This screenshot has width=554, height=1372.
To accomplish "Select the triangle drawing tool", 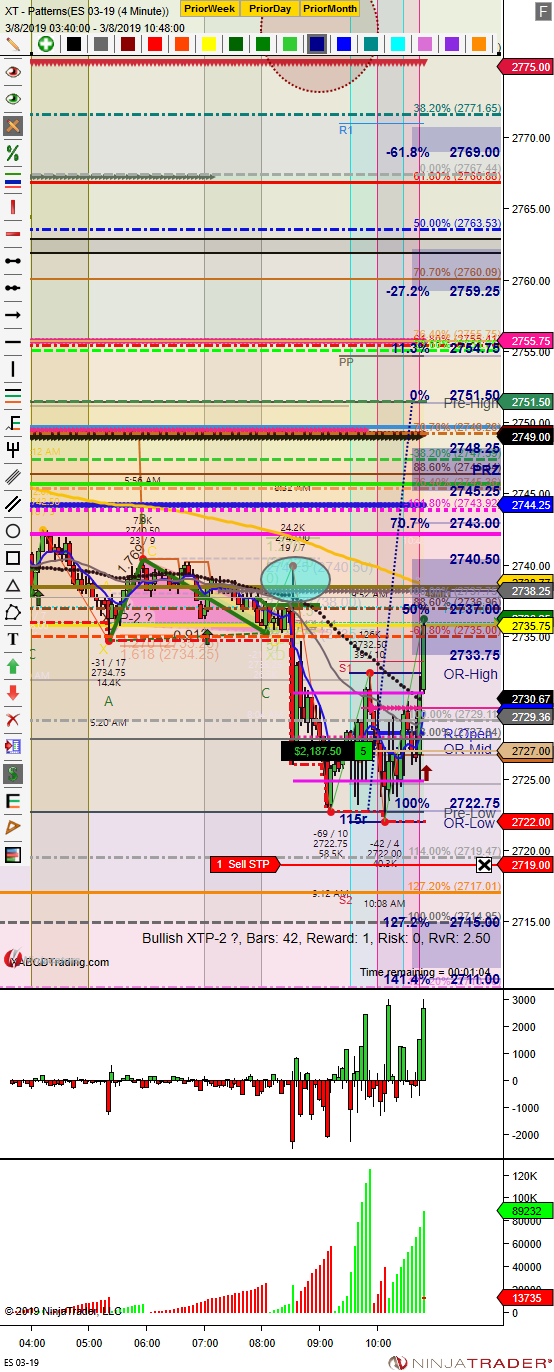I will (13, 585).
